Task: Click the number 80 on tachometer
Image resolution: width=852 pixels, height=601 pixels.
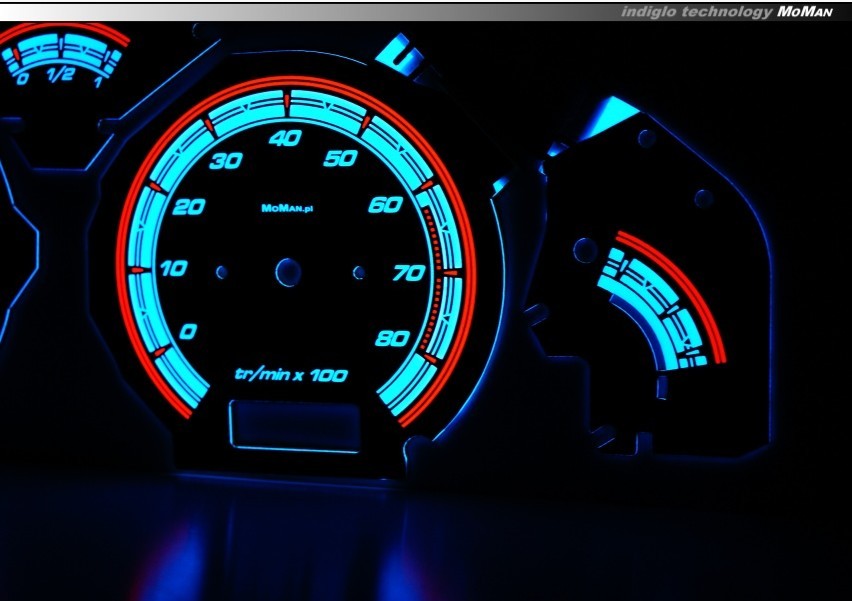Action: tap(392, 338)
